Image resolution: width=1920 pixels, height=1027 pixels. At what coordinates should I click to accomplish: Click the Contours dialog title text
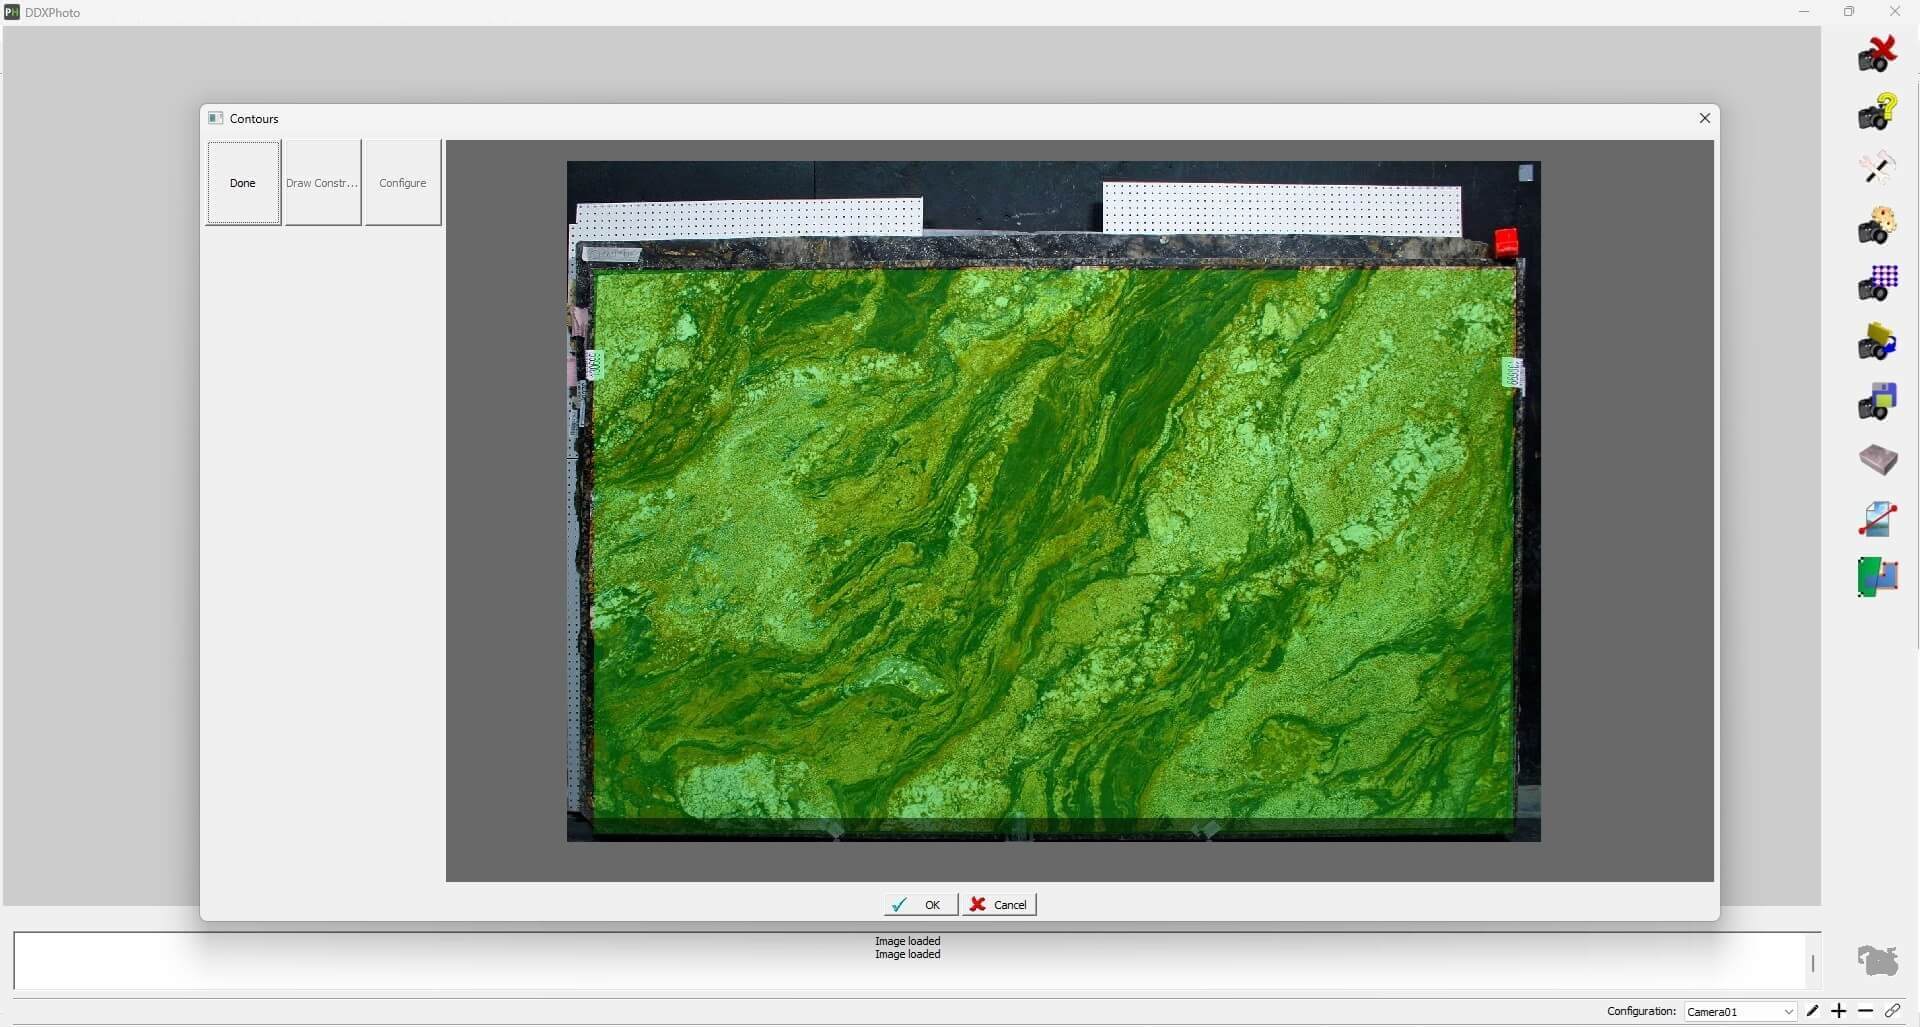254,118
